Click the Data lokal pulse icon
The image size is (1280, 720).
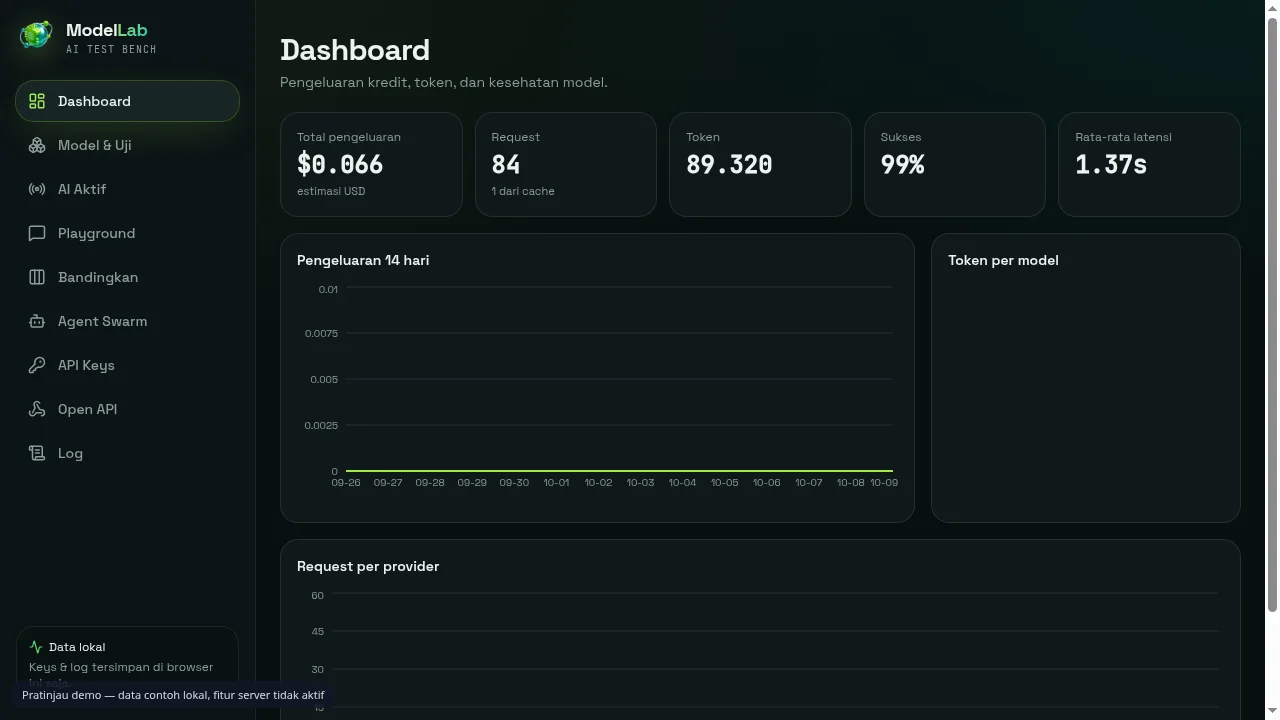point(36,647)
